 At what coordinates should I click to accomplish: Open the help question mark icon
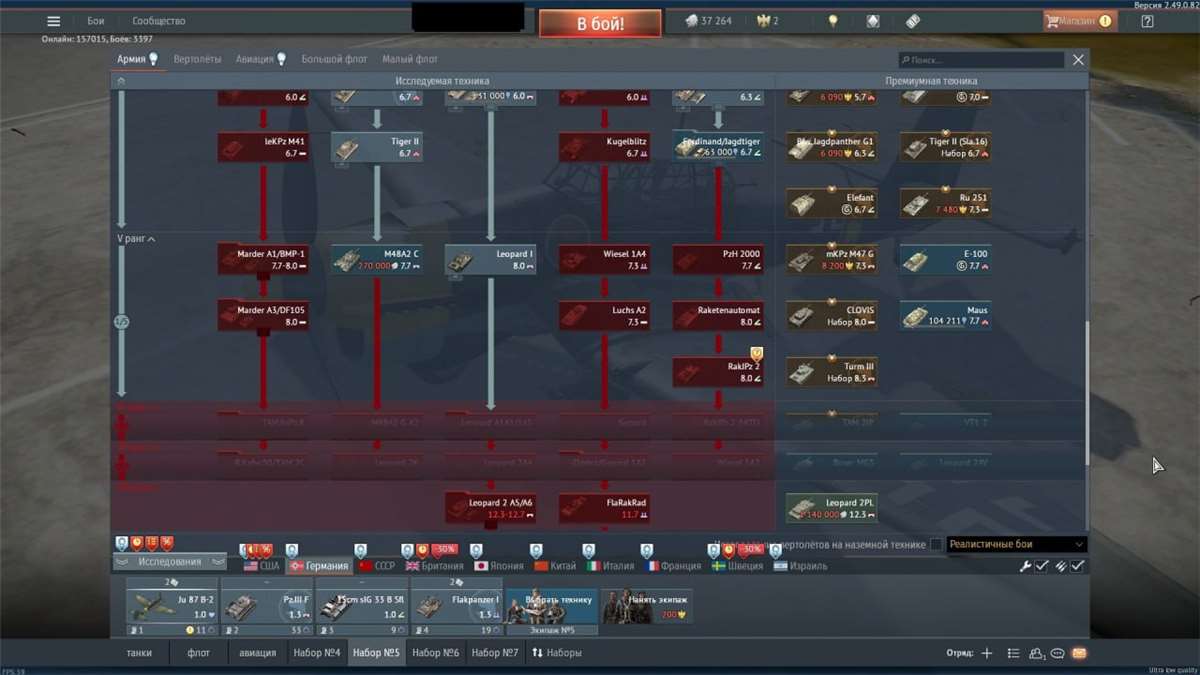(1146, 20)
